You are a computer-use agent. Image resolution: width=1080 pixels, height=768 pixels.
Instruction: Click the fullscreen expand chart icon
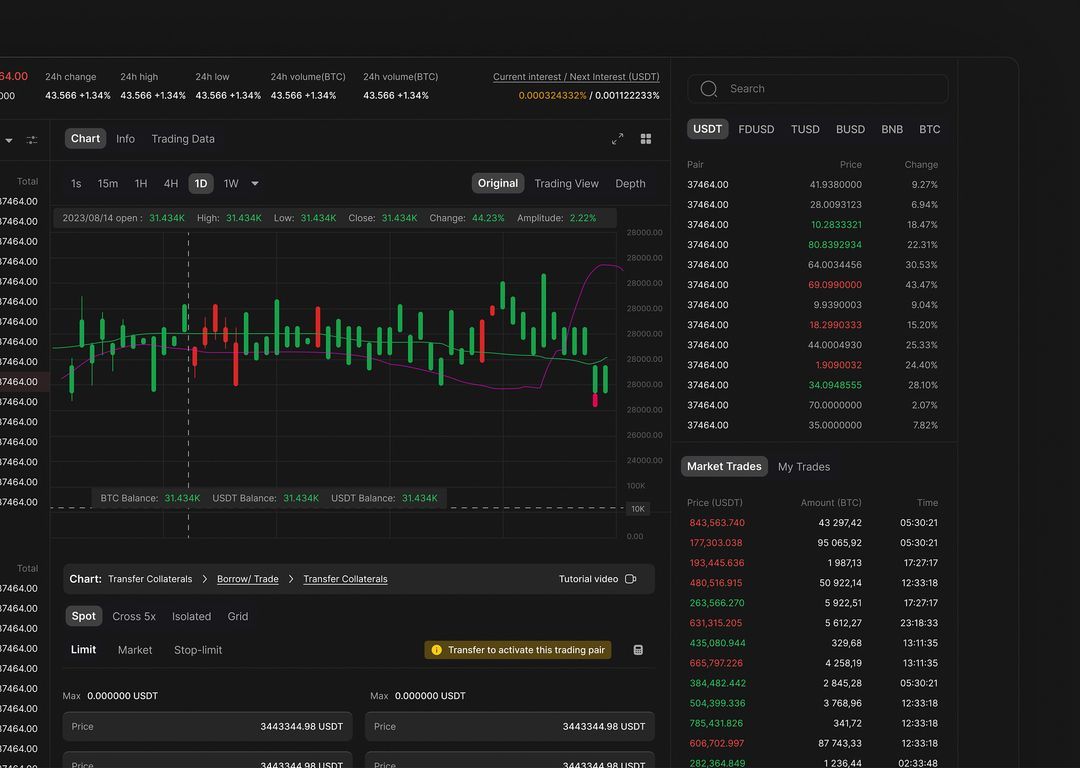pyautogui.click(x=617, y=138)
